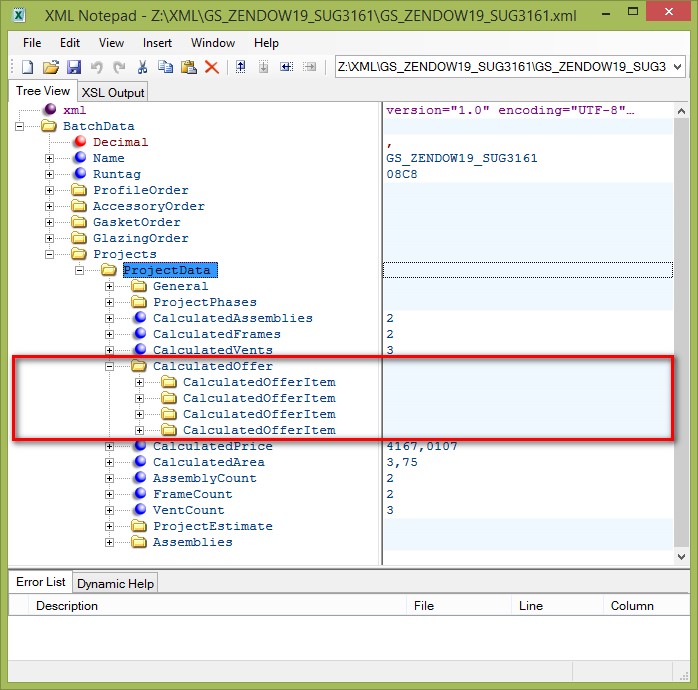
Task: Click the Copy toolbar icon
Action: pyautogui.click(x=166, y=67)
